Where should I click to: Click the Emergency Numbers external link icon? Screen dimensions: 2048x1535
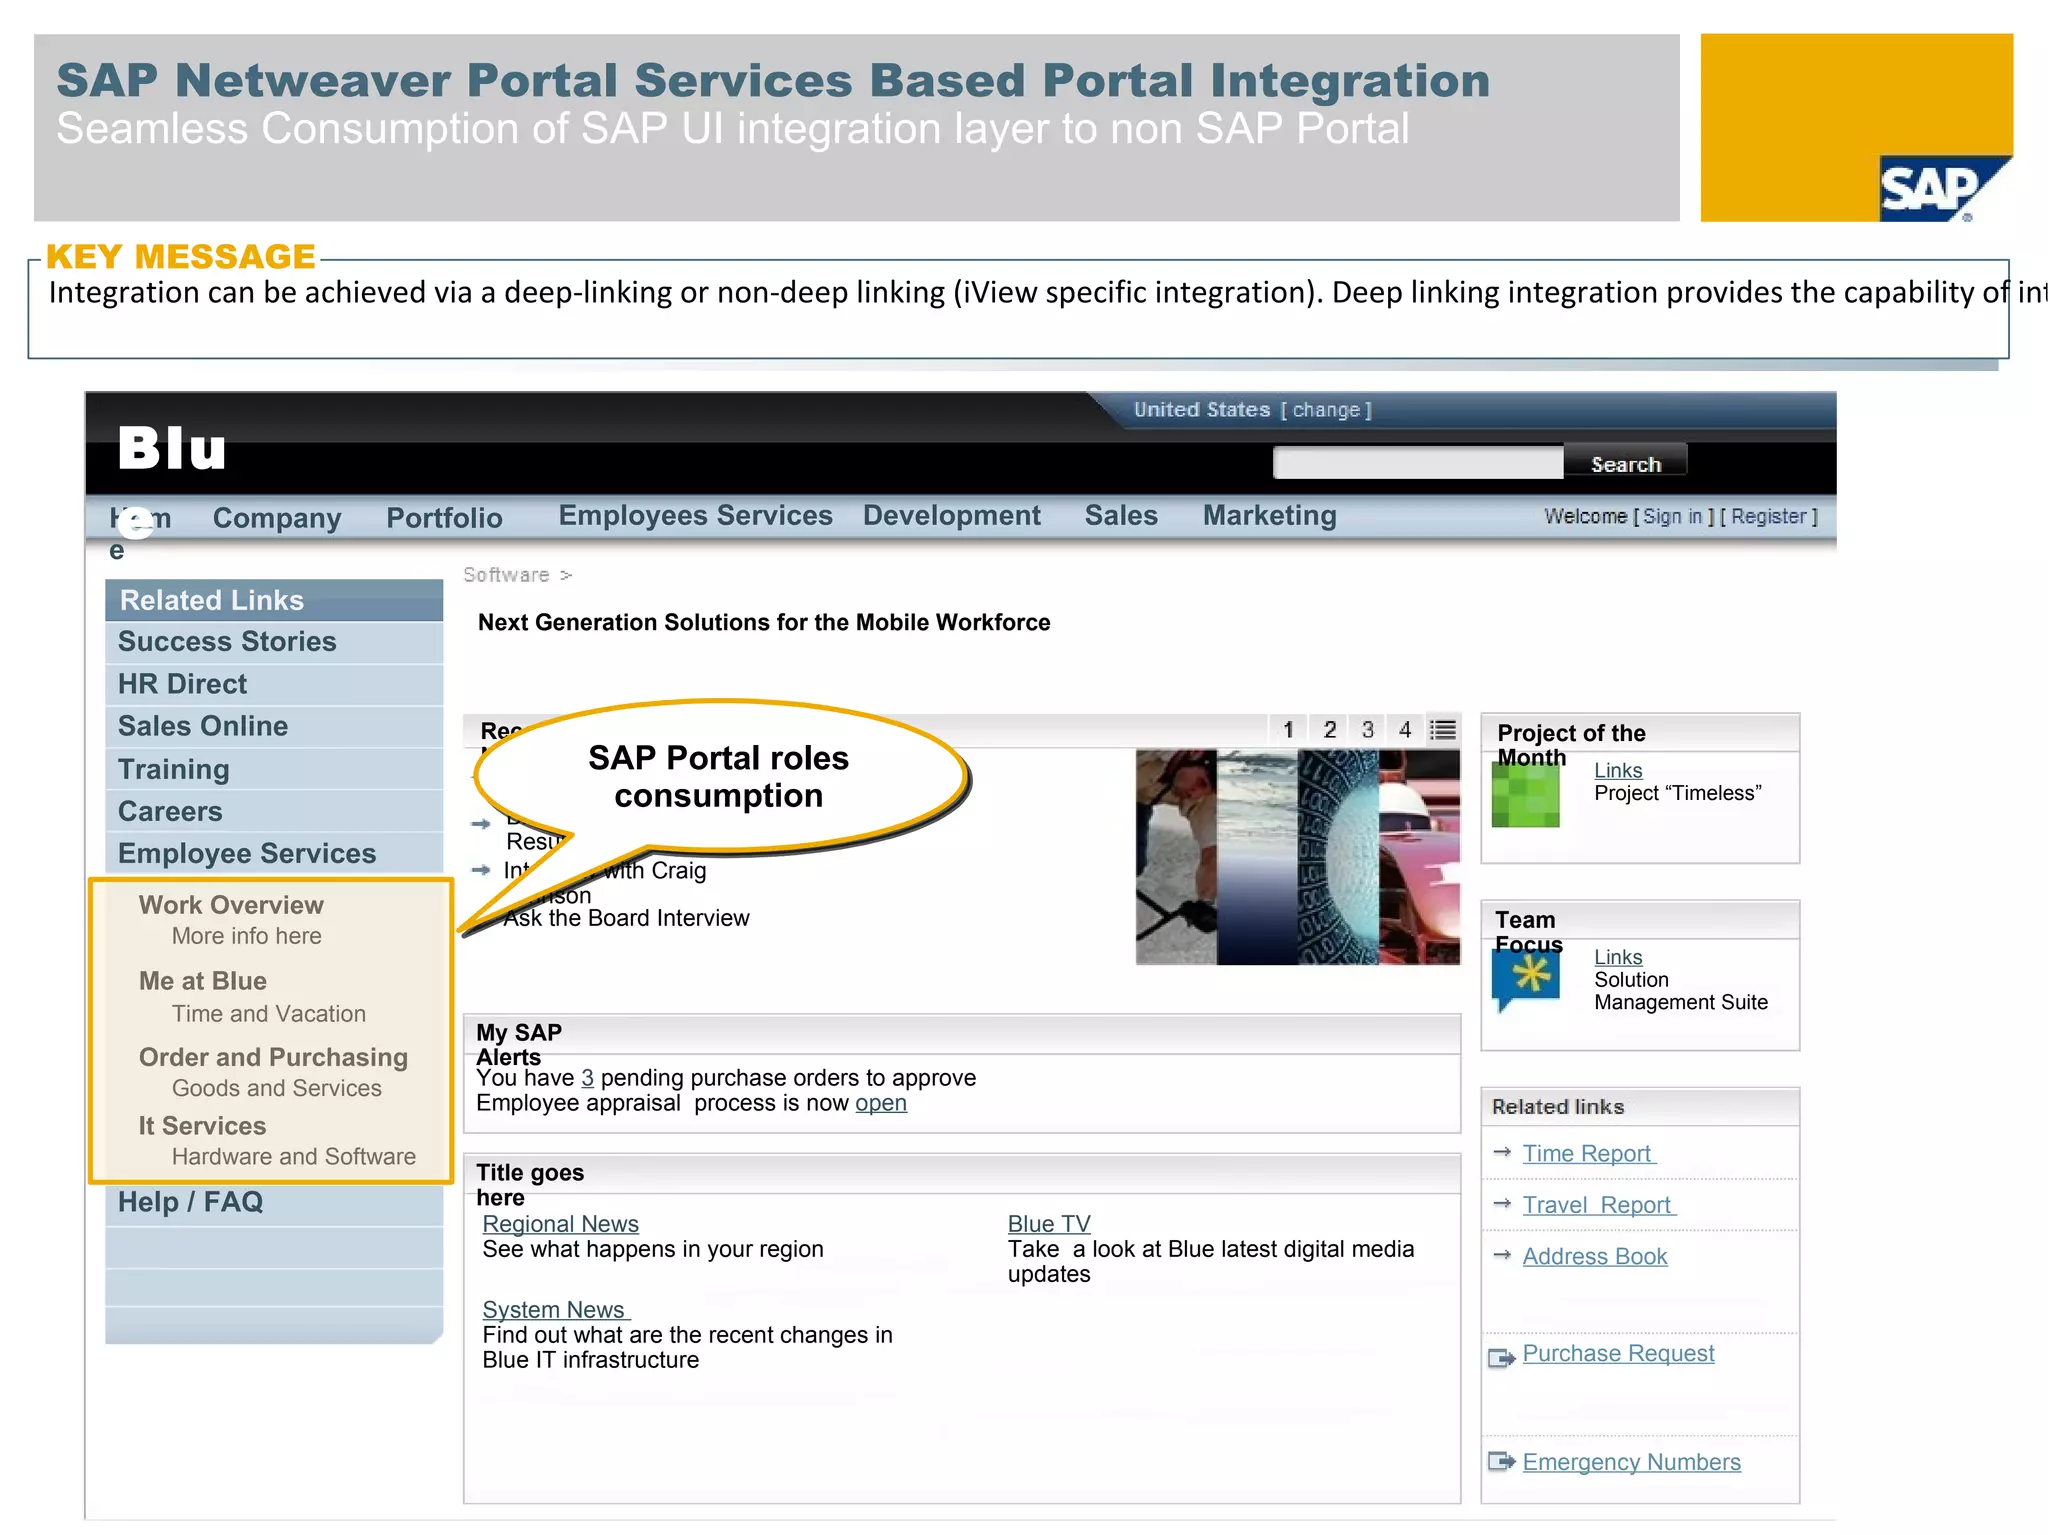click(x=1501, y=1462)
